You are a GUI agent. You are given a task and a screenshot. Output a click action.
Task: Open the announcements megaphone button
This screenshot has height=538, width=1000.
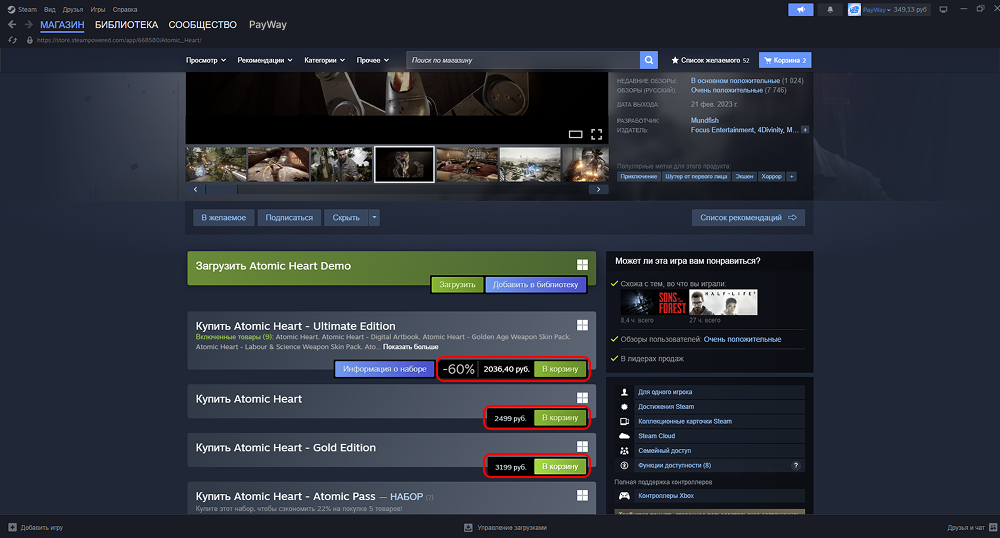(x=800, y=10)
